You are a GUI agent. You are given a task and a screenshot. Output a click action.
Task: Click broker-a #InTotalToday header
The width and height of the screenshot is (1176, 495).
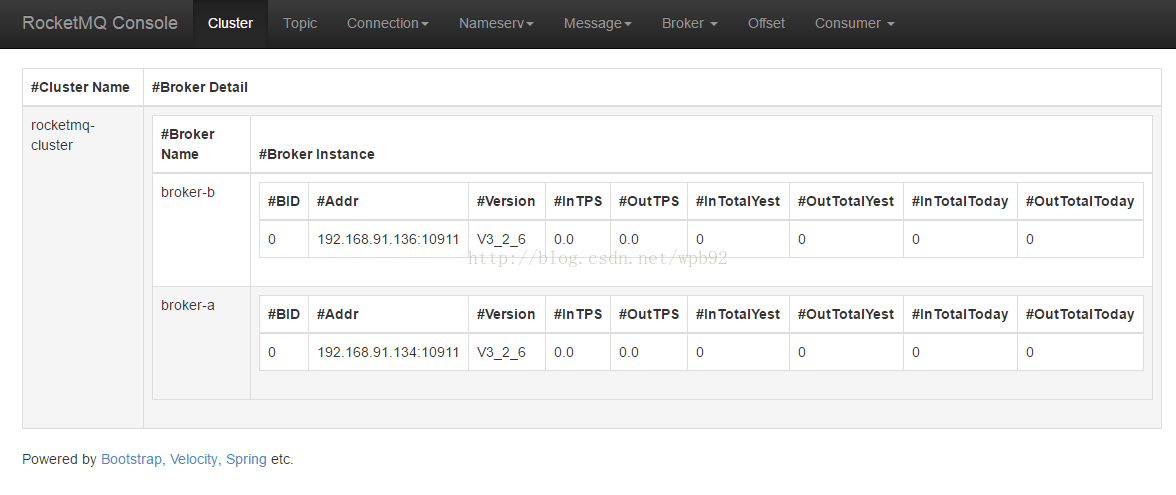pos(960,314)
